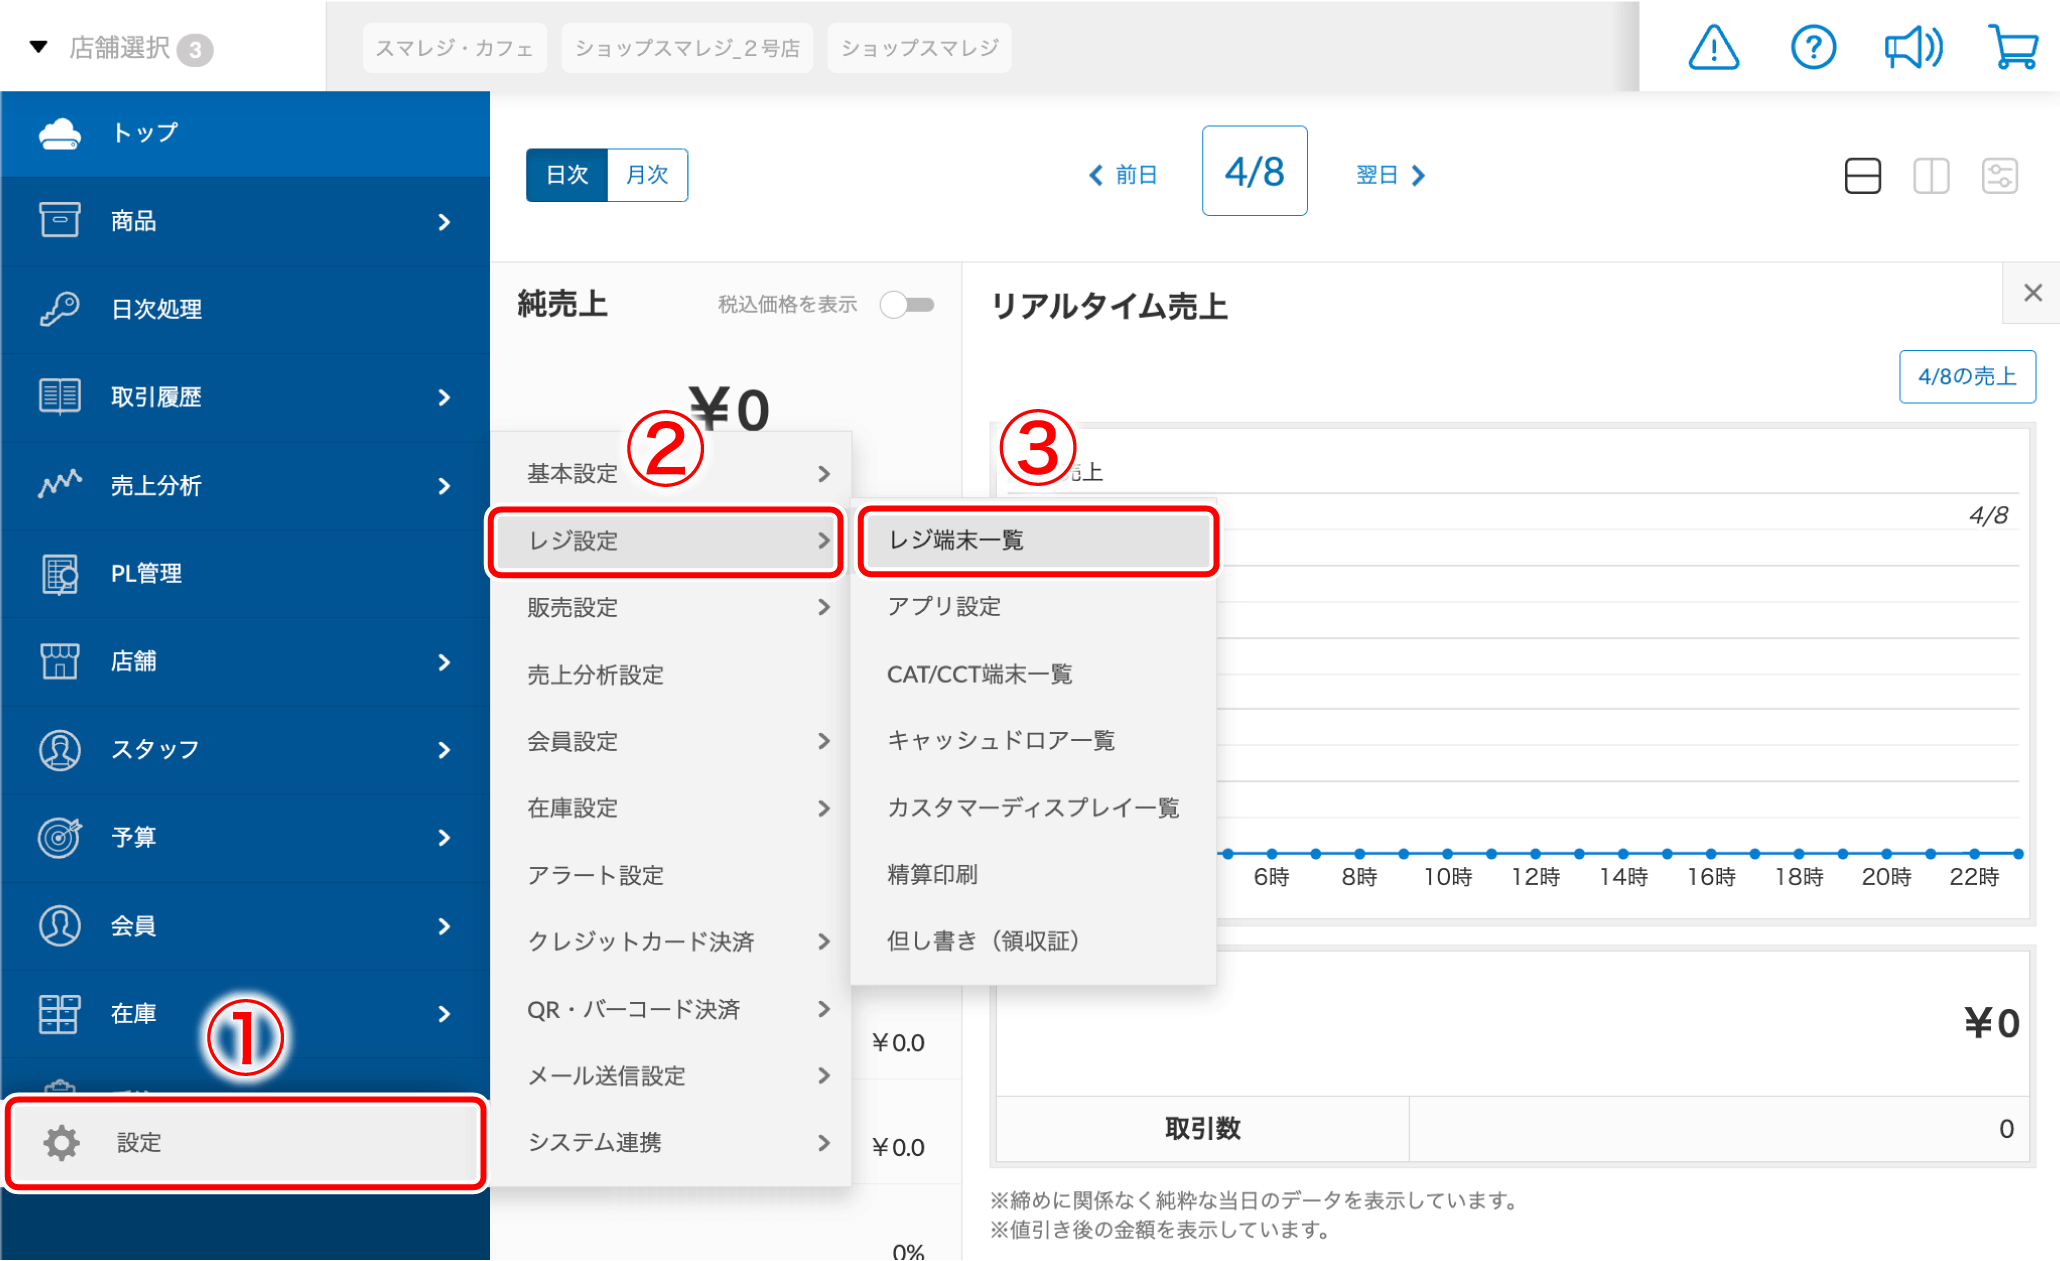Expand the 商品 sidebar arrow
The image size is (2060, 1261).
pyautogui.click(x=445, y=222)
